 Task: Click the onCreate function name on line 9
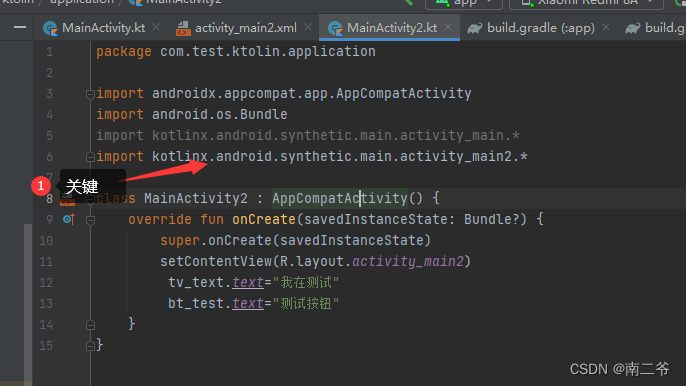[264, 219]
